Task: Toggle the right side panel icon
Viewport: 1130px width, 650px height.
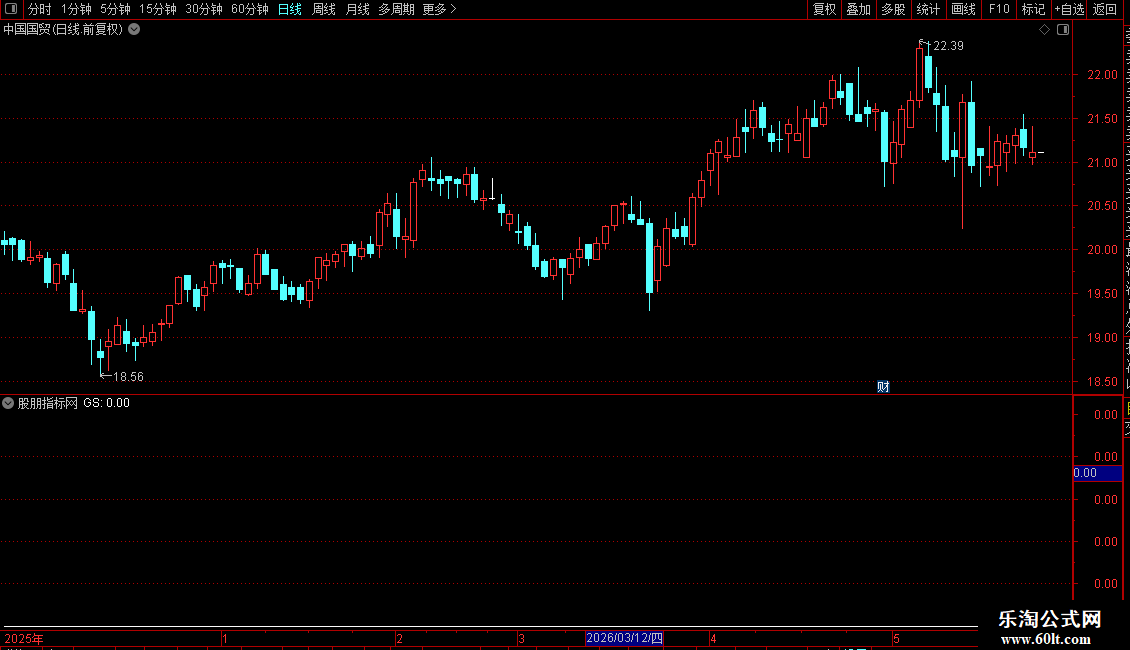Action: (1063, 30)
